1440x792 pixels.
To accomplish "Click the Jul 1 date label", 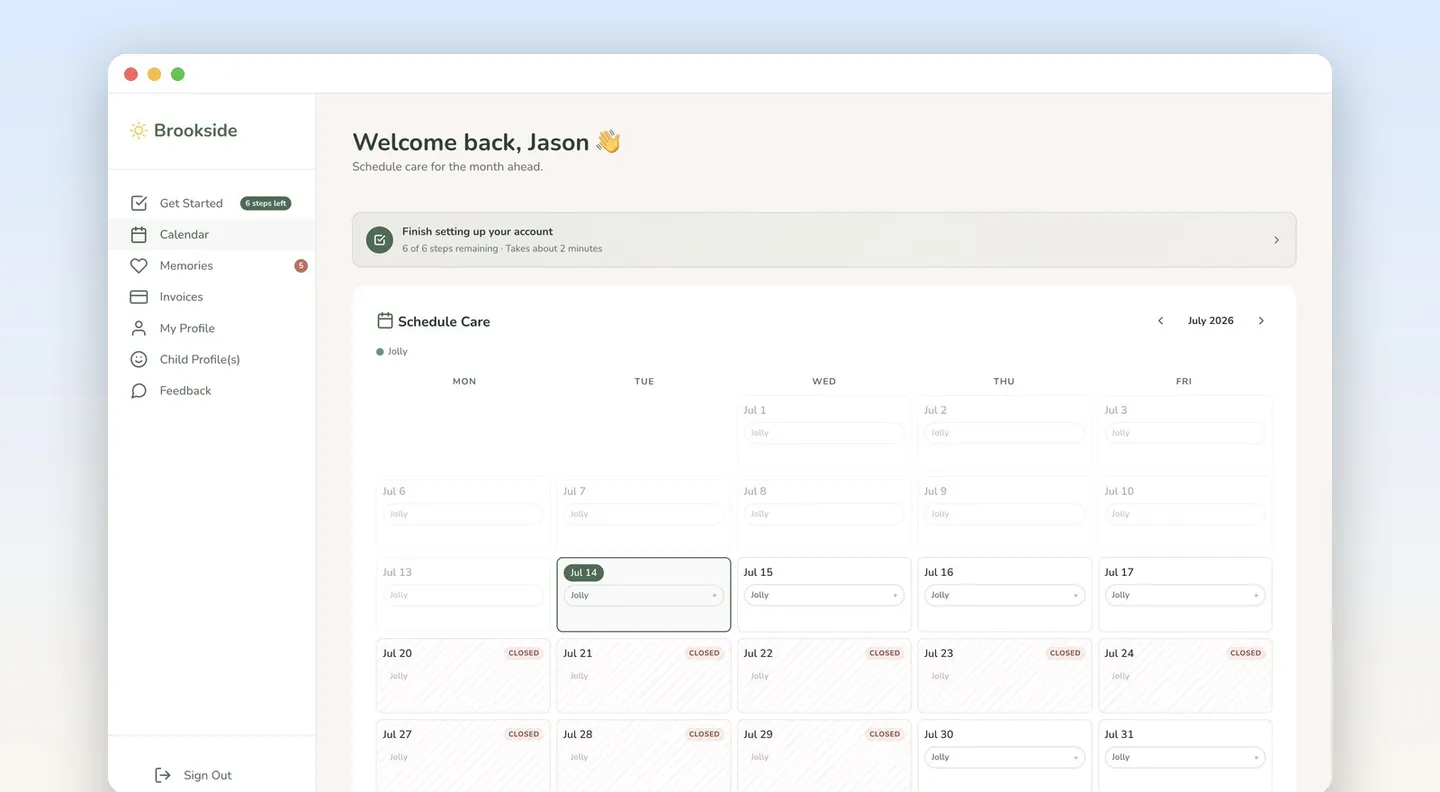I will [755, 411].
